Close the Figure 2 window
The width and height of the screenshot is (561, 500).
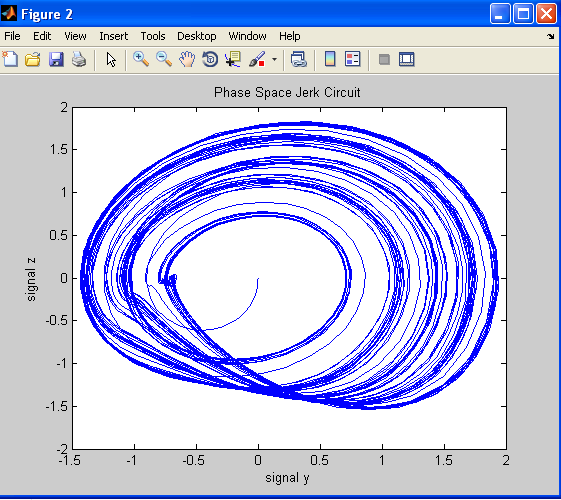tap(546, 14)
